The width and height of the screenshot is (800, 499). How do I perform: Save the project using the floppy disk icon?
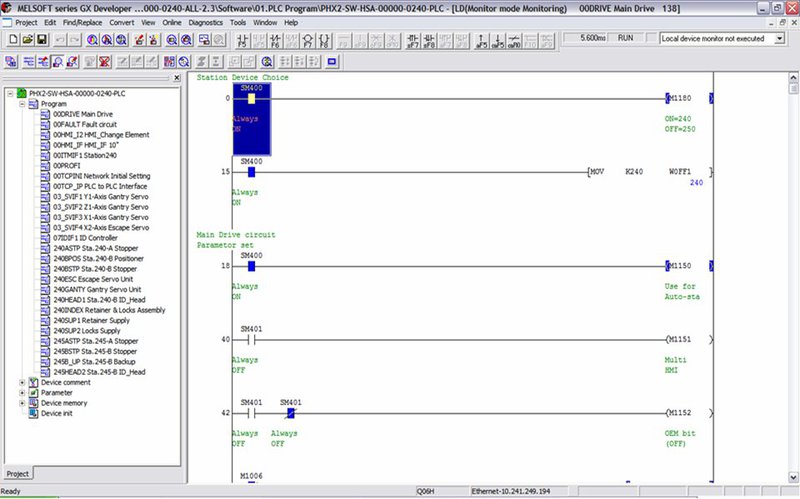(x=42, y=39)
